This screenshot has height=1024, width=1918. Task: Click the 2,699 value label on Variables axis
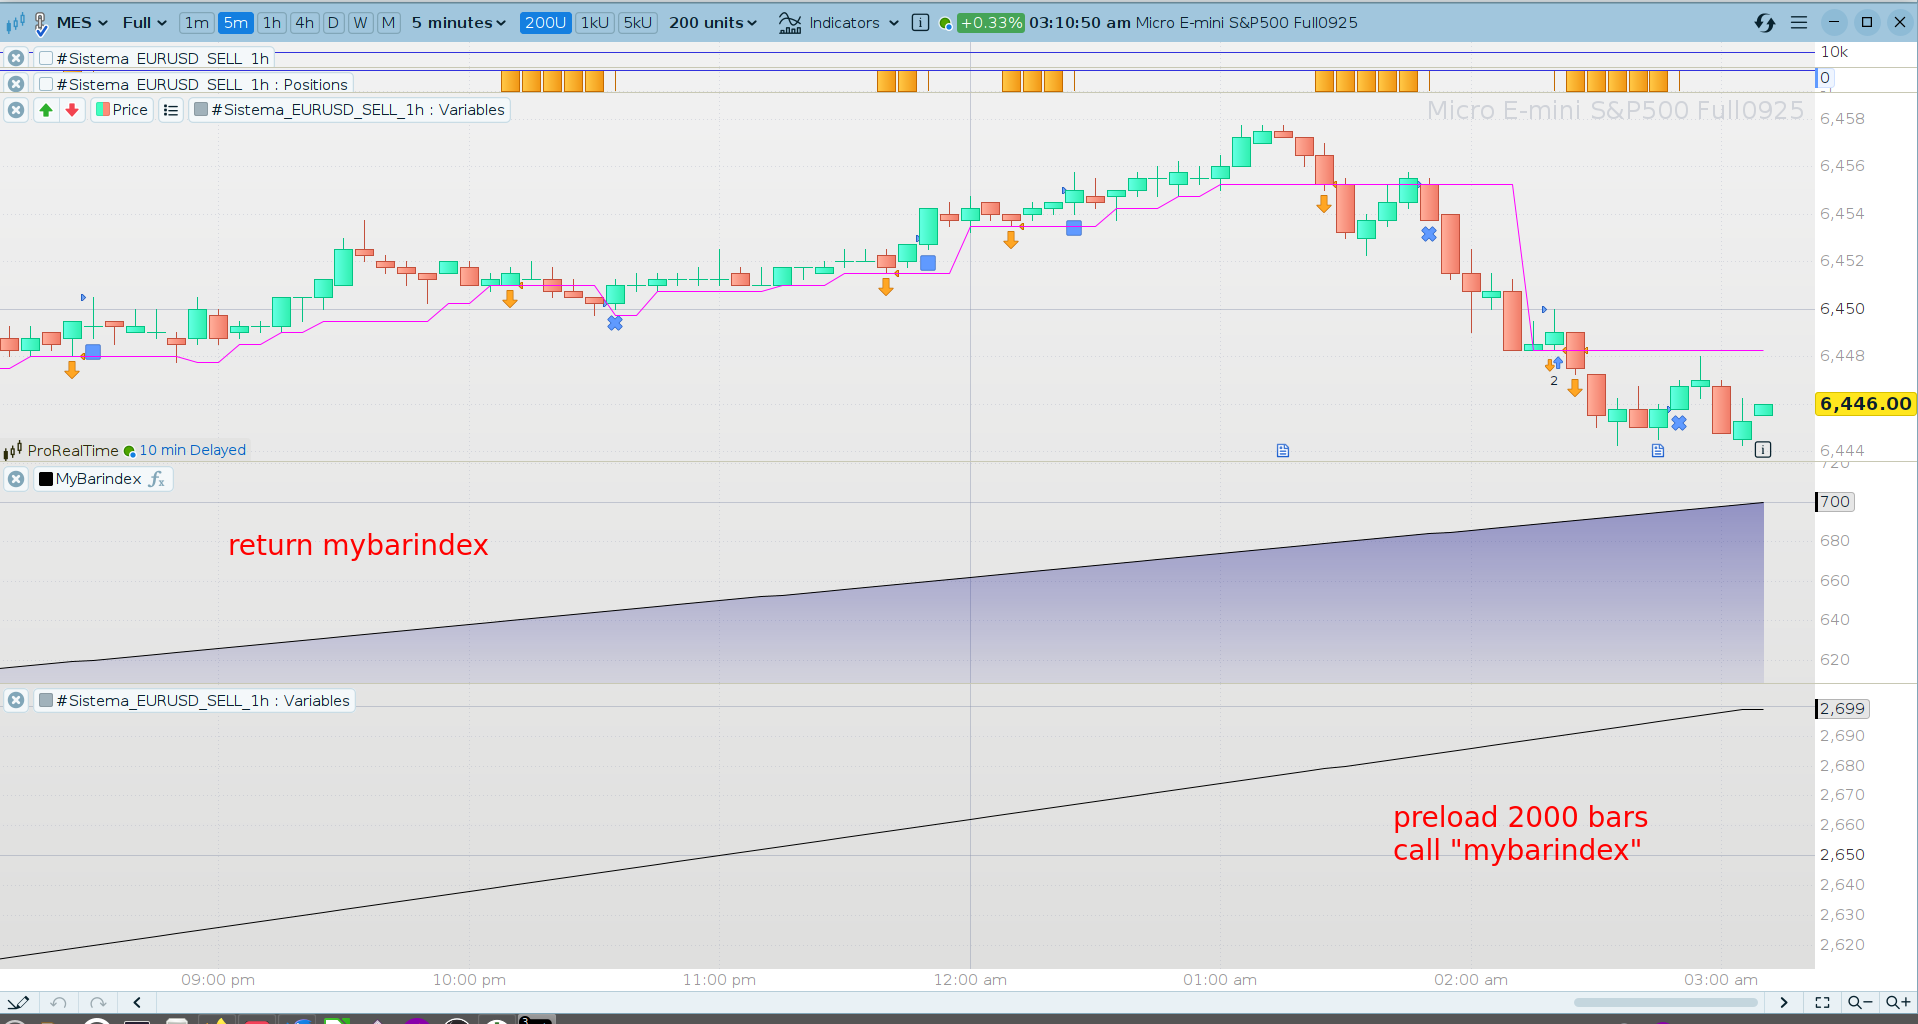point(1842,709)
